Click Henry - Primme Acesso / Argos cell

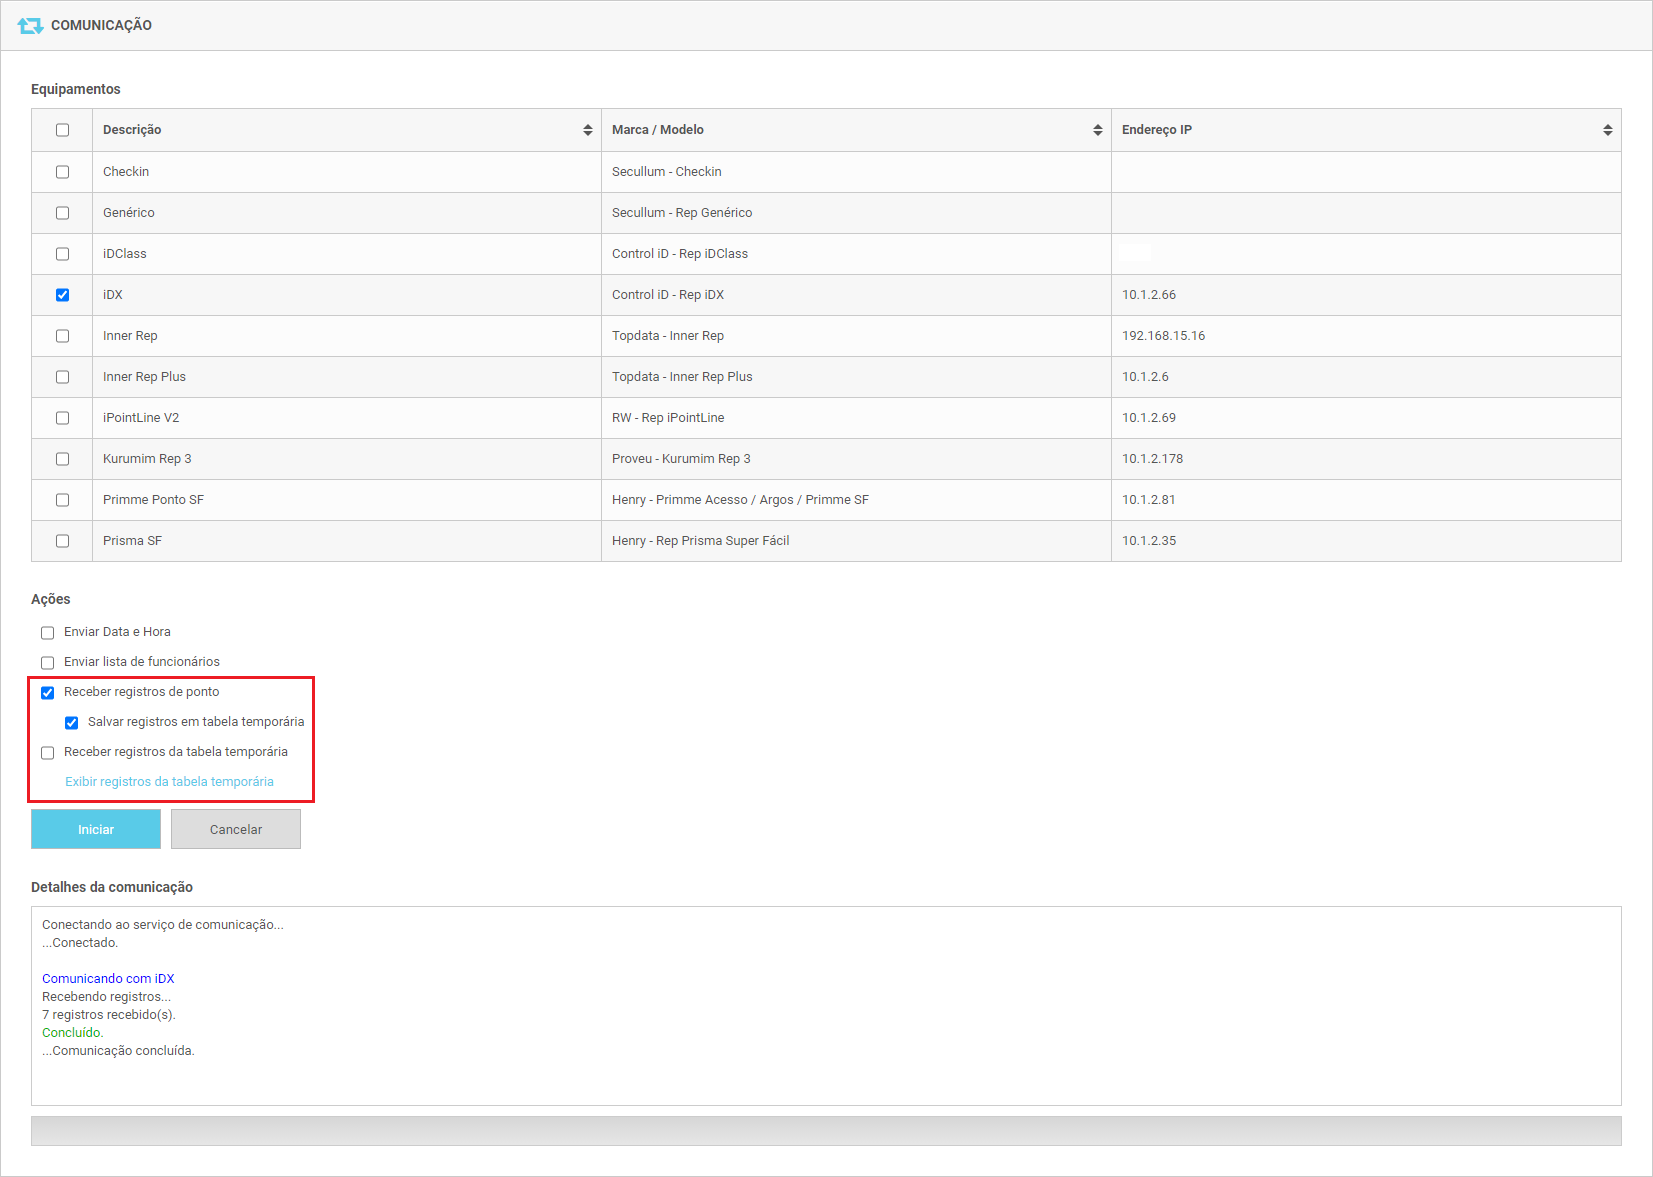click(856, 500)
